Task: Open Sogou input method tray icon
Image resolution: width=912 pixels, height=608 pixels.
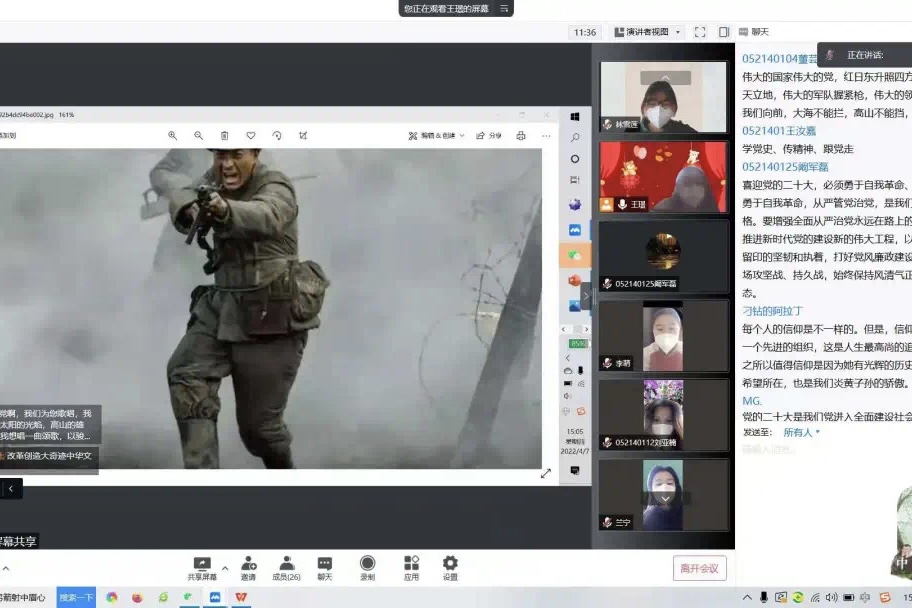Action: [885, 598]
